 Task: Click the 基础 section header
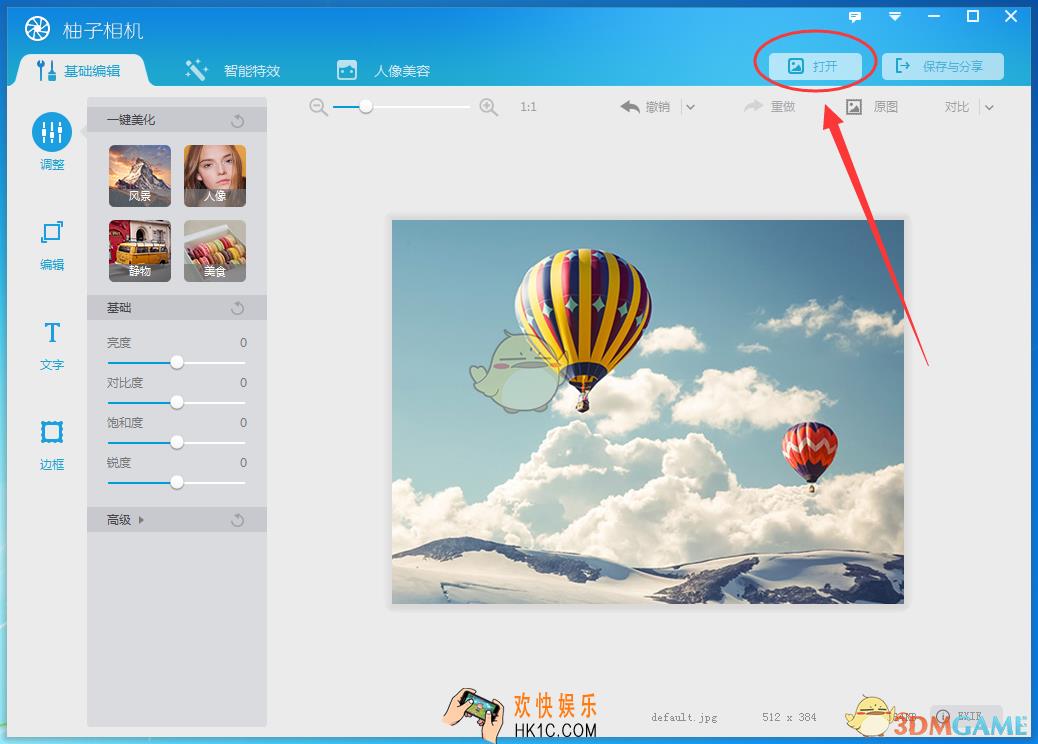tap(177, 308)
